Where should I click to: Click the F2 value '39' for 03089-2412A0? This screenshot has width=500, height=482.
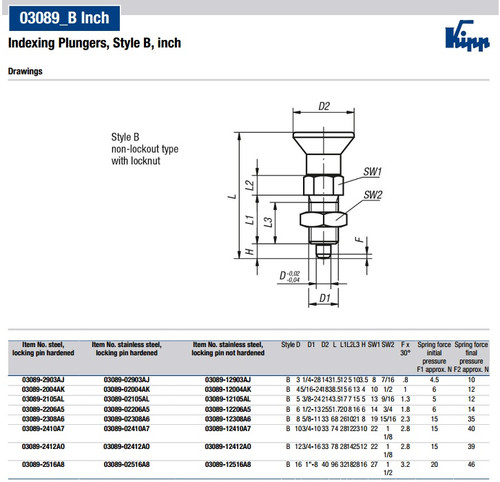click(x=471, y=447)
